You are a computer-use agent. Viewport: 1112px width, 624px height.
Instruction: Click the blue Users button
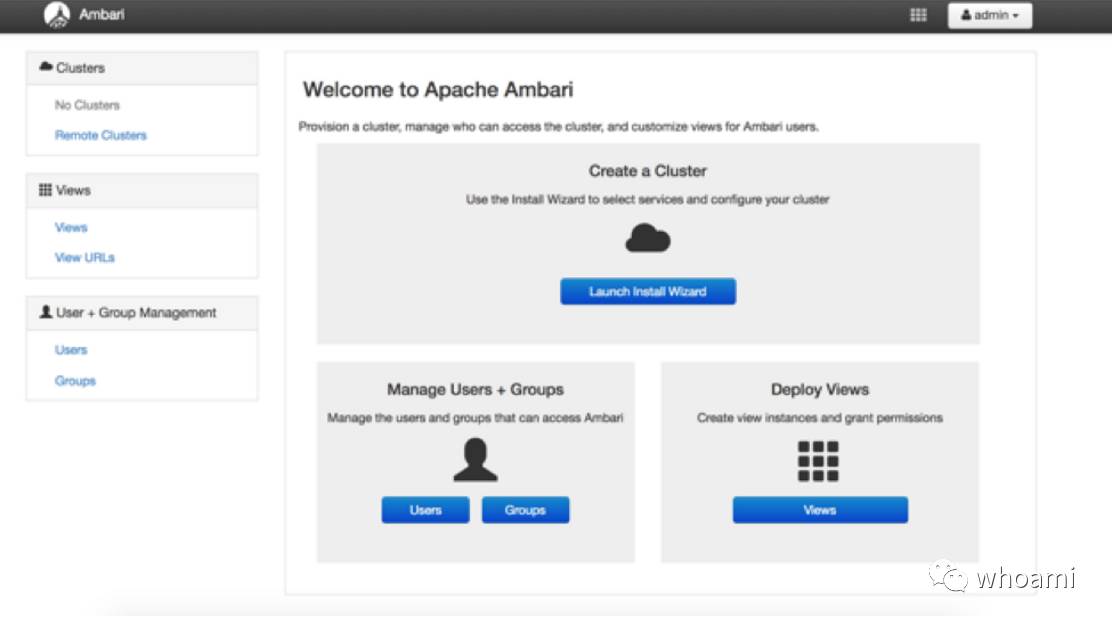pyautogui.click(x=426, y=510)
